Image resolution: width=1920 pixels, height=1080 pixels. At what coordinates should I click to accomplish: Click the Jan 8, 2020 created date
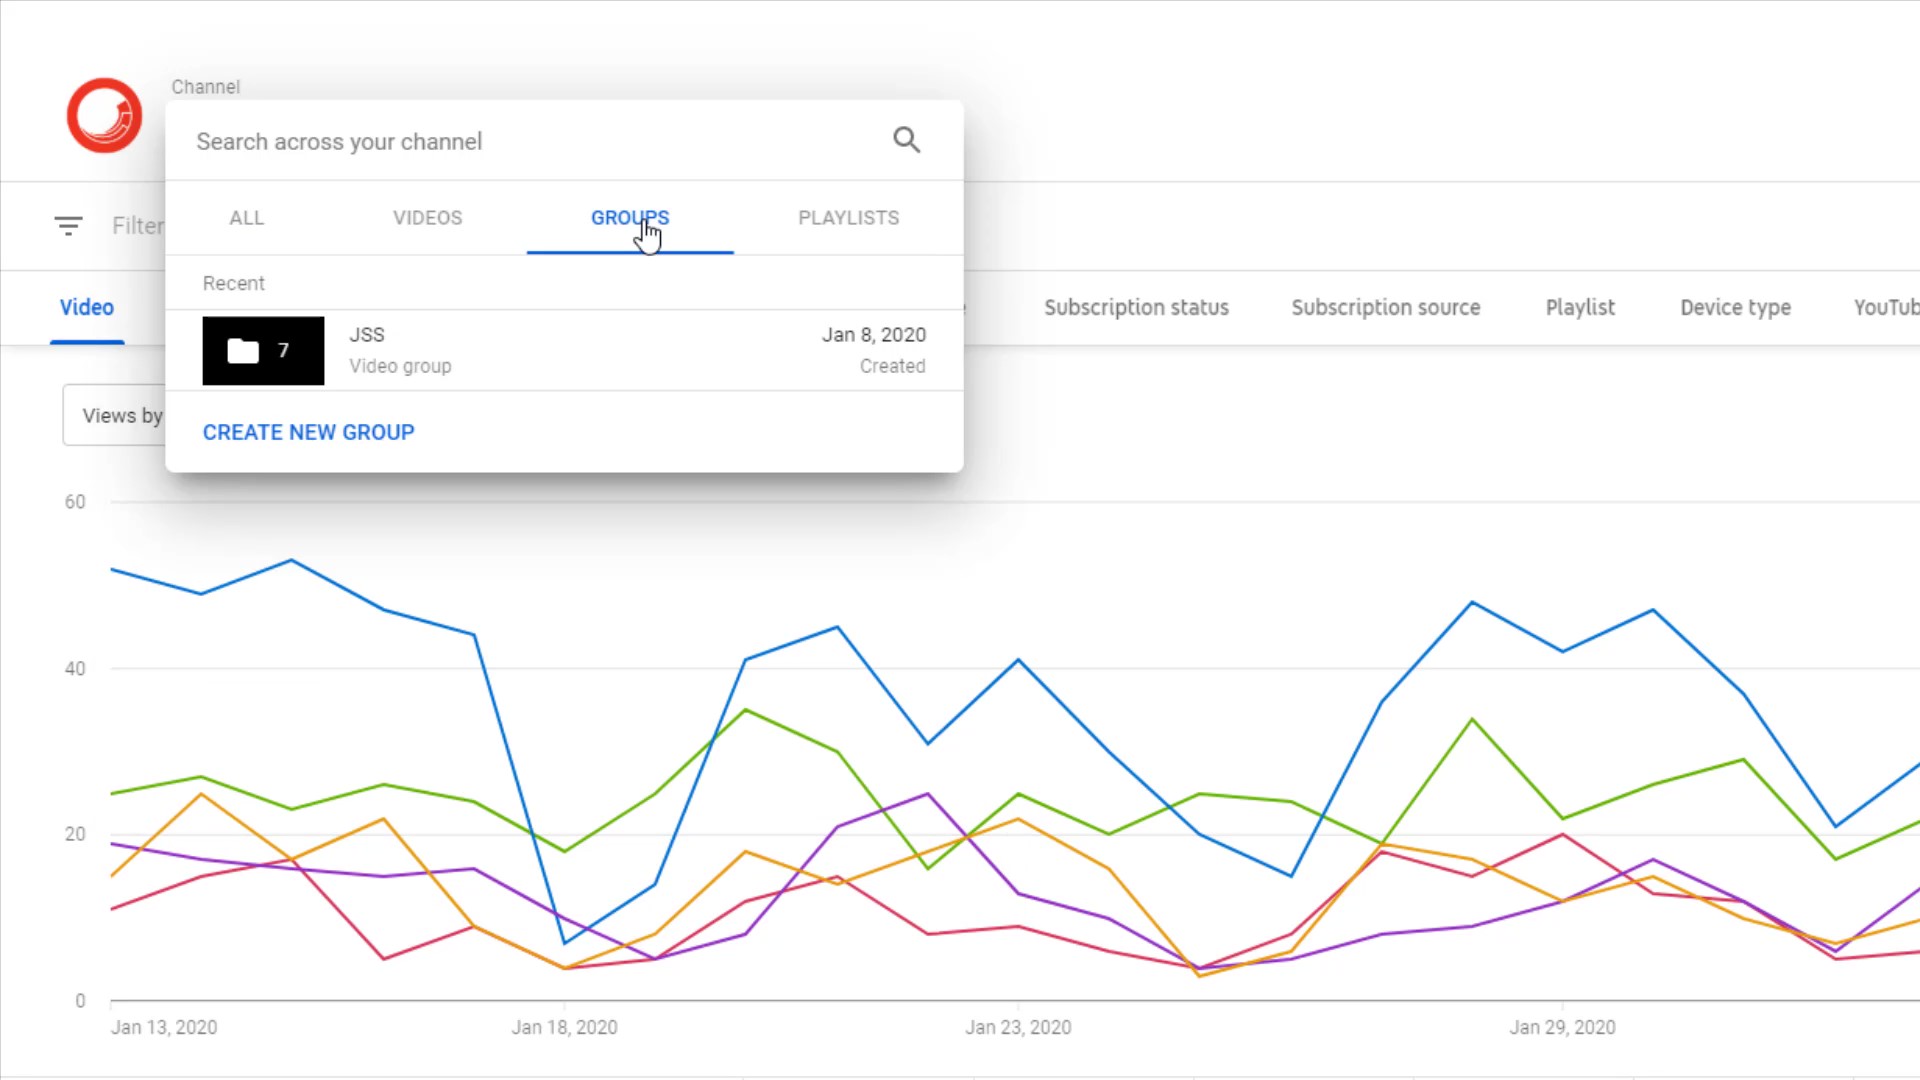point(873,335)
